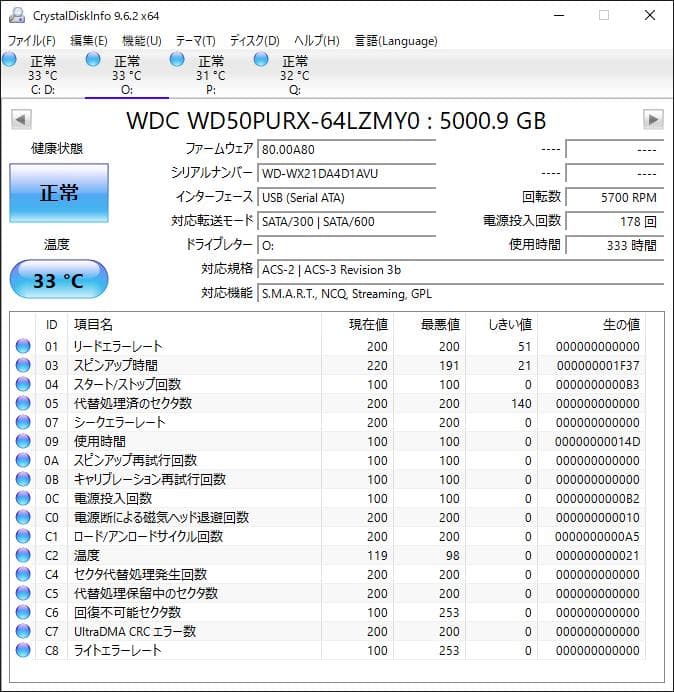
Task: Open the 編集(E) menu
Action: pos(89,41)
